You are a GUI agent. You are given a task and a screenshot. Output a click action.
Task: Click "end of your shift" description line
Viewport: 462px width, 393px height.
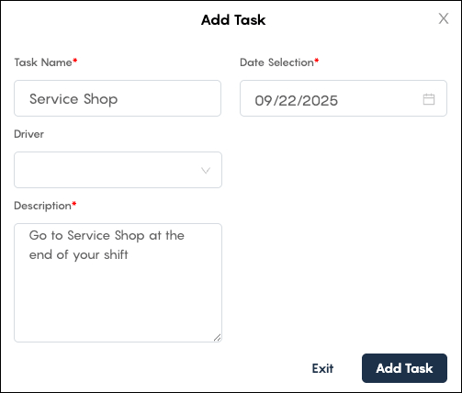78,255
